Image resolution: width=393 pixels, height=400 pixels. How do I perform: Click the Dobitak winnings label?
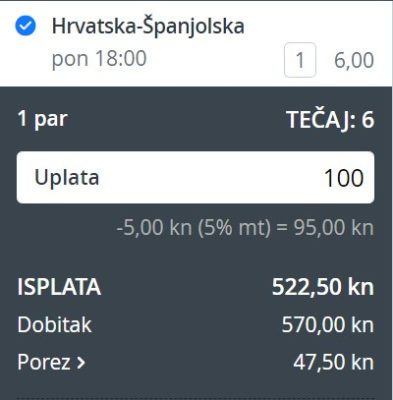click(54, 325)
